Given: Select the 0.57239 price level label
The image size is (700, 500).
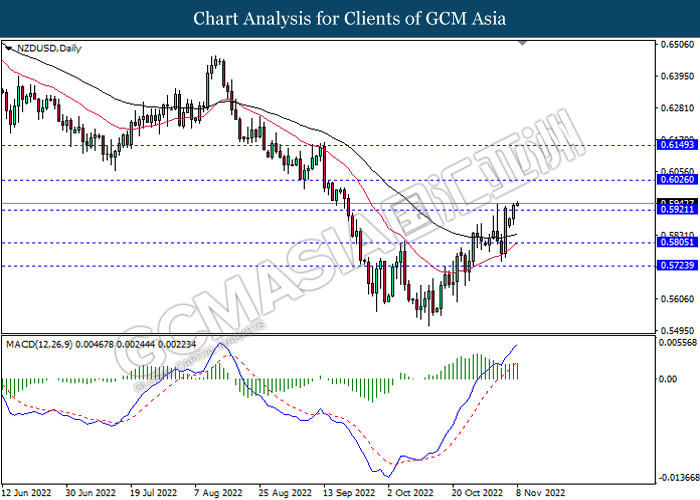Looking at the screenshot, I should (x=678, y=265).
